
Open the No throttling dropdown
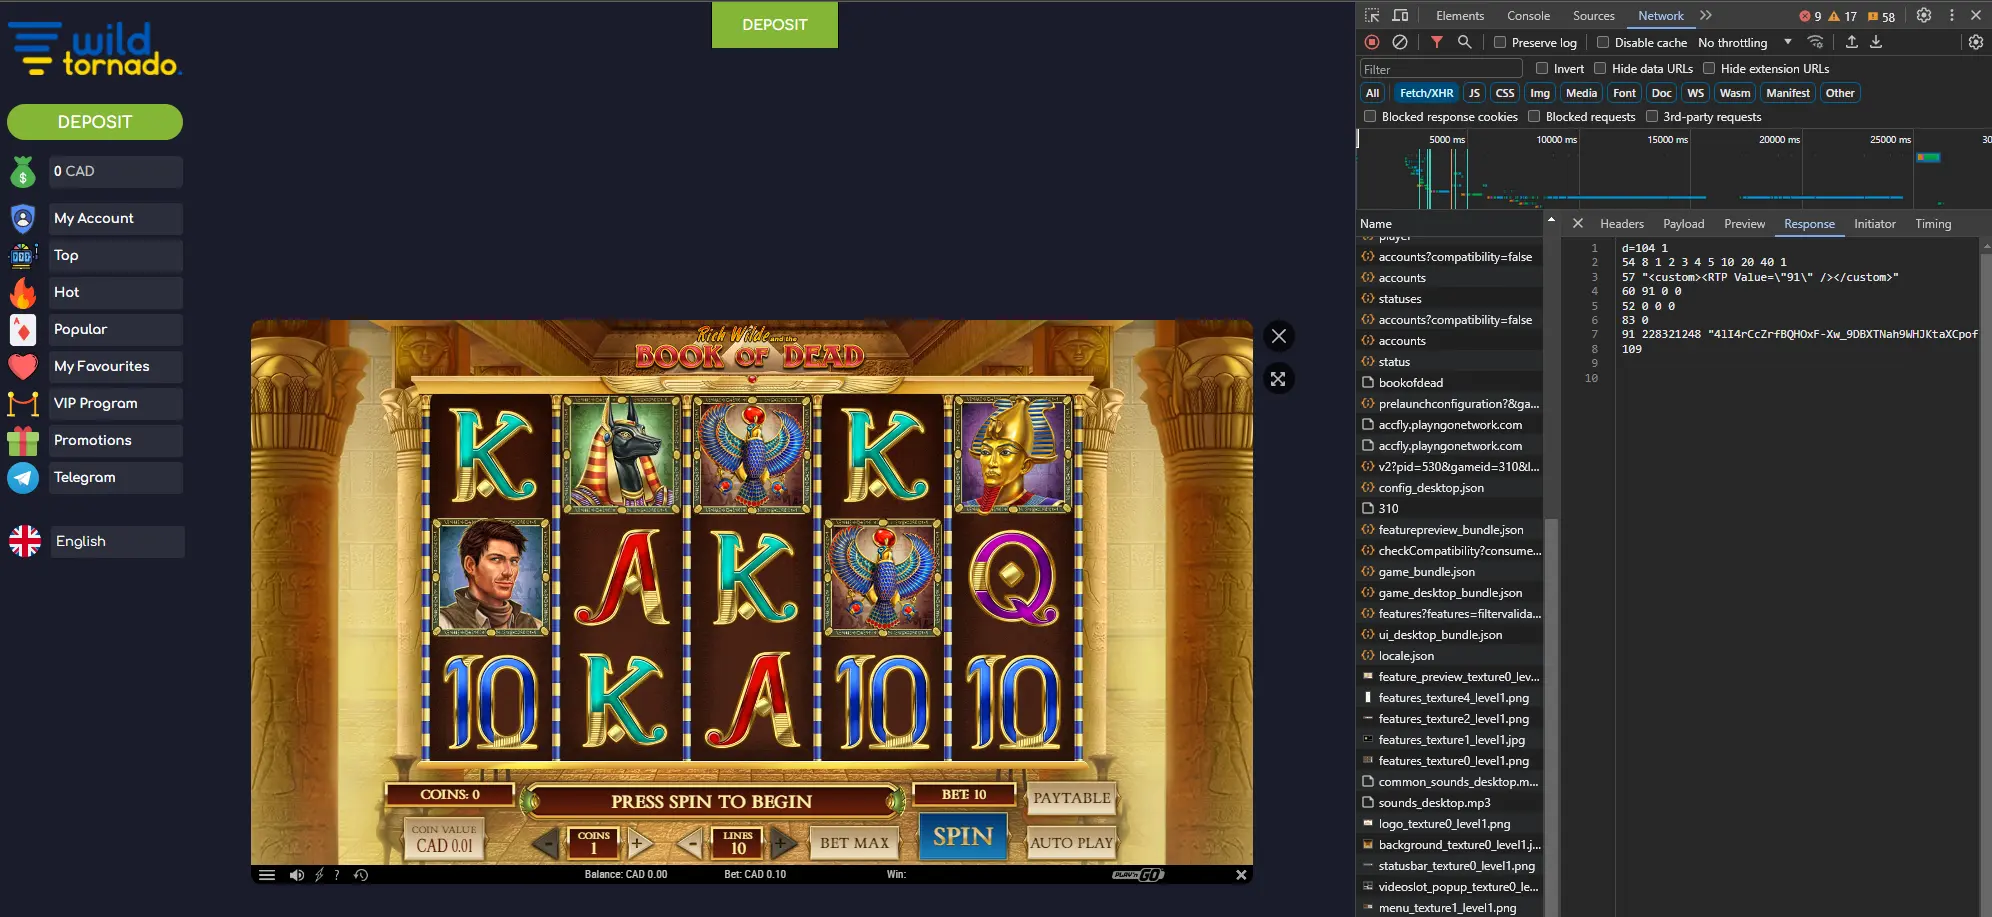[x=1745, y=42]
